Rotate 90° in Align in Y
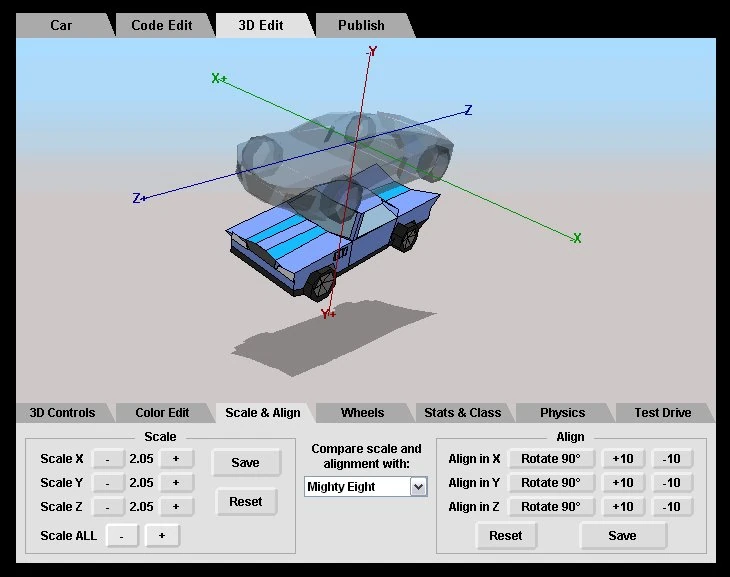Screen dimensions: 730x577 [551, 483]
